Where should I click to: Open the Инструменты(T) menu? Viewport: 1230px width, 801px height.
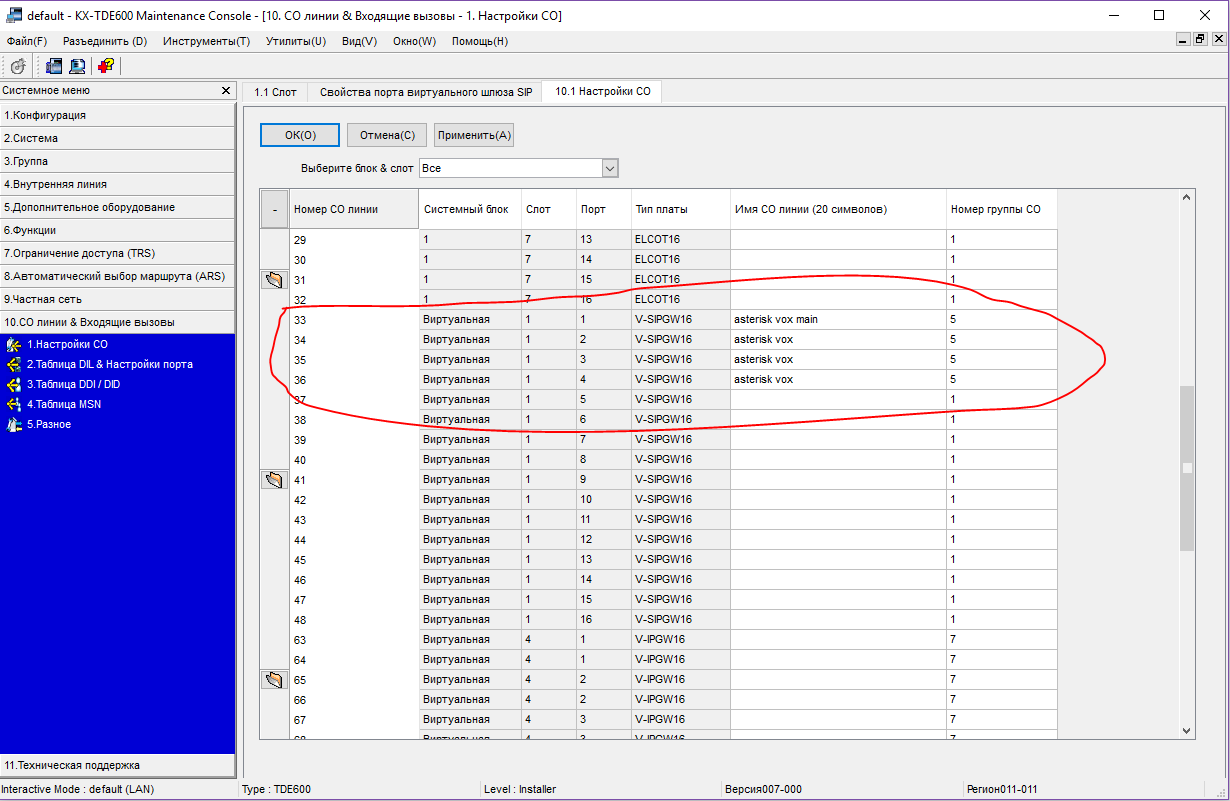click(x=206, y=41)
